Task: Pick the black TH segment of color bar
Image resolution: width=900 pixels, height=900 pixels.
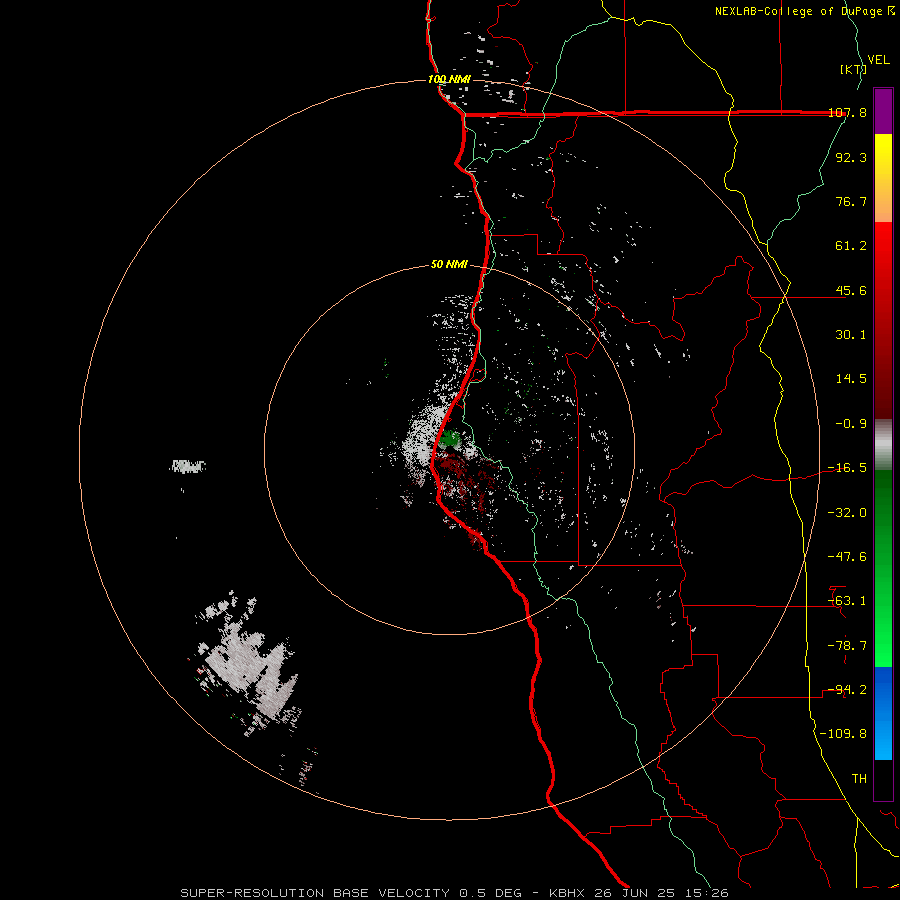Action: 883,779
